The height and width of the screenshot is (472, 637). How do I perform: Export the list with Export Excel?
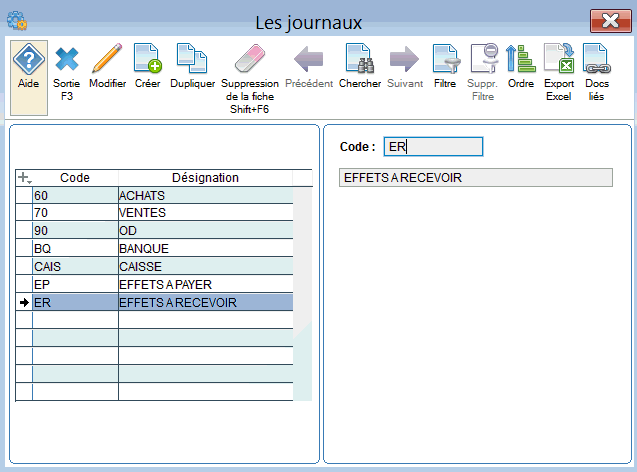click(x=559, y=72)
